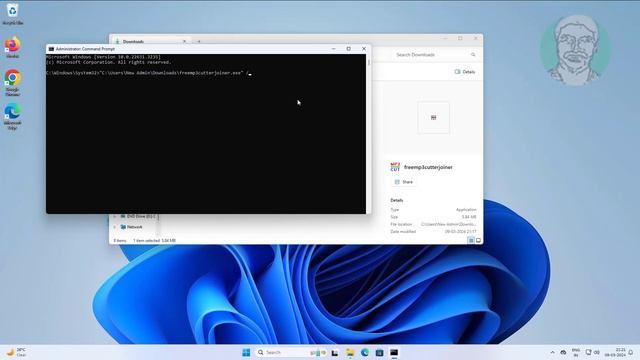640x360 pixels.
Task: Open the weather widget in the taskbar
Action: click(16, 352)
